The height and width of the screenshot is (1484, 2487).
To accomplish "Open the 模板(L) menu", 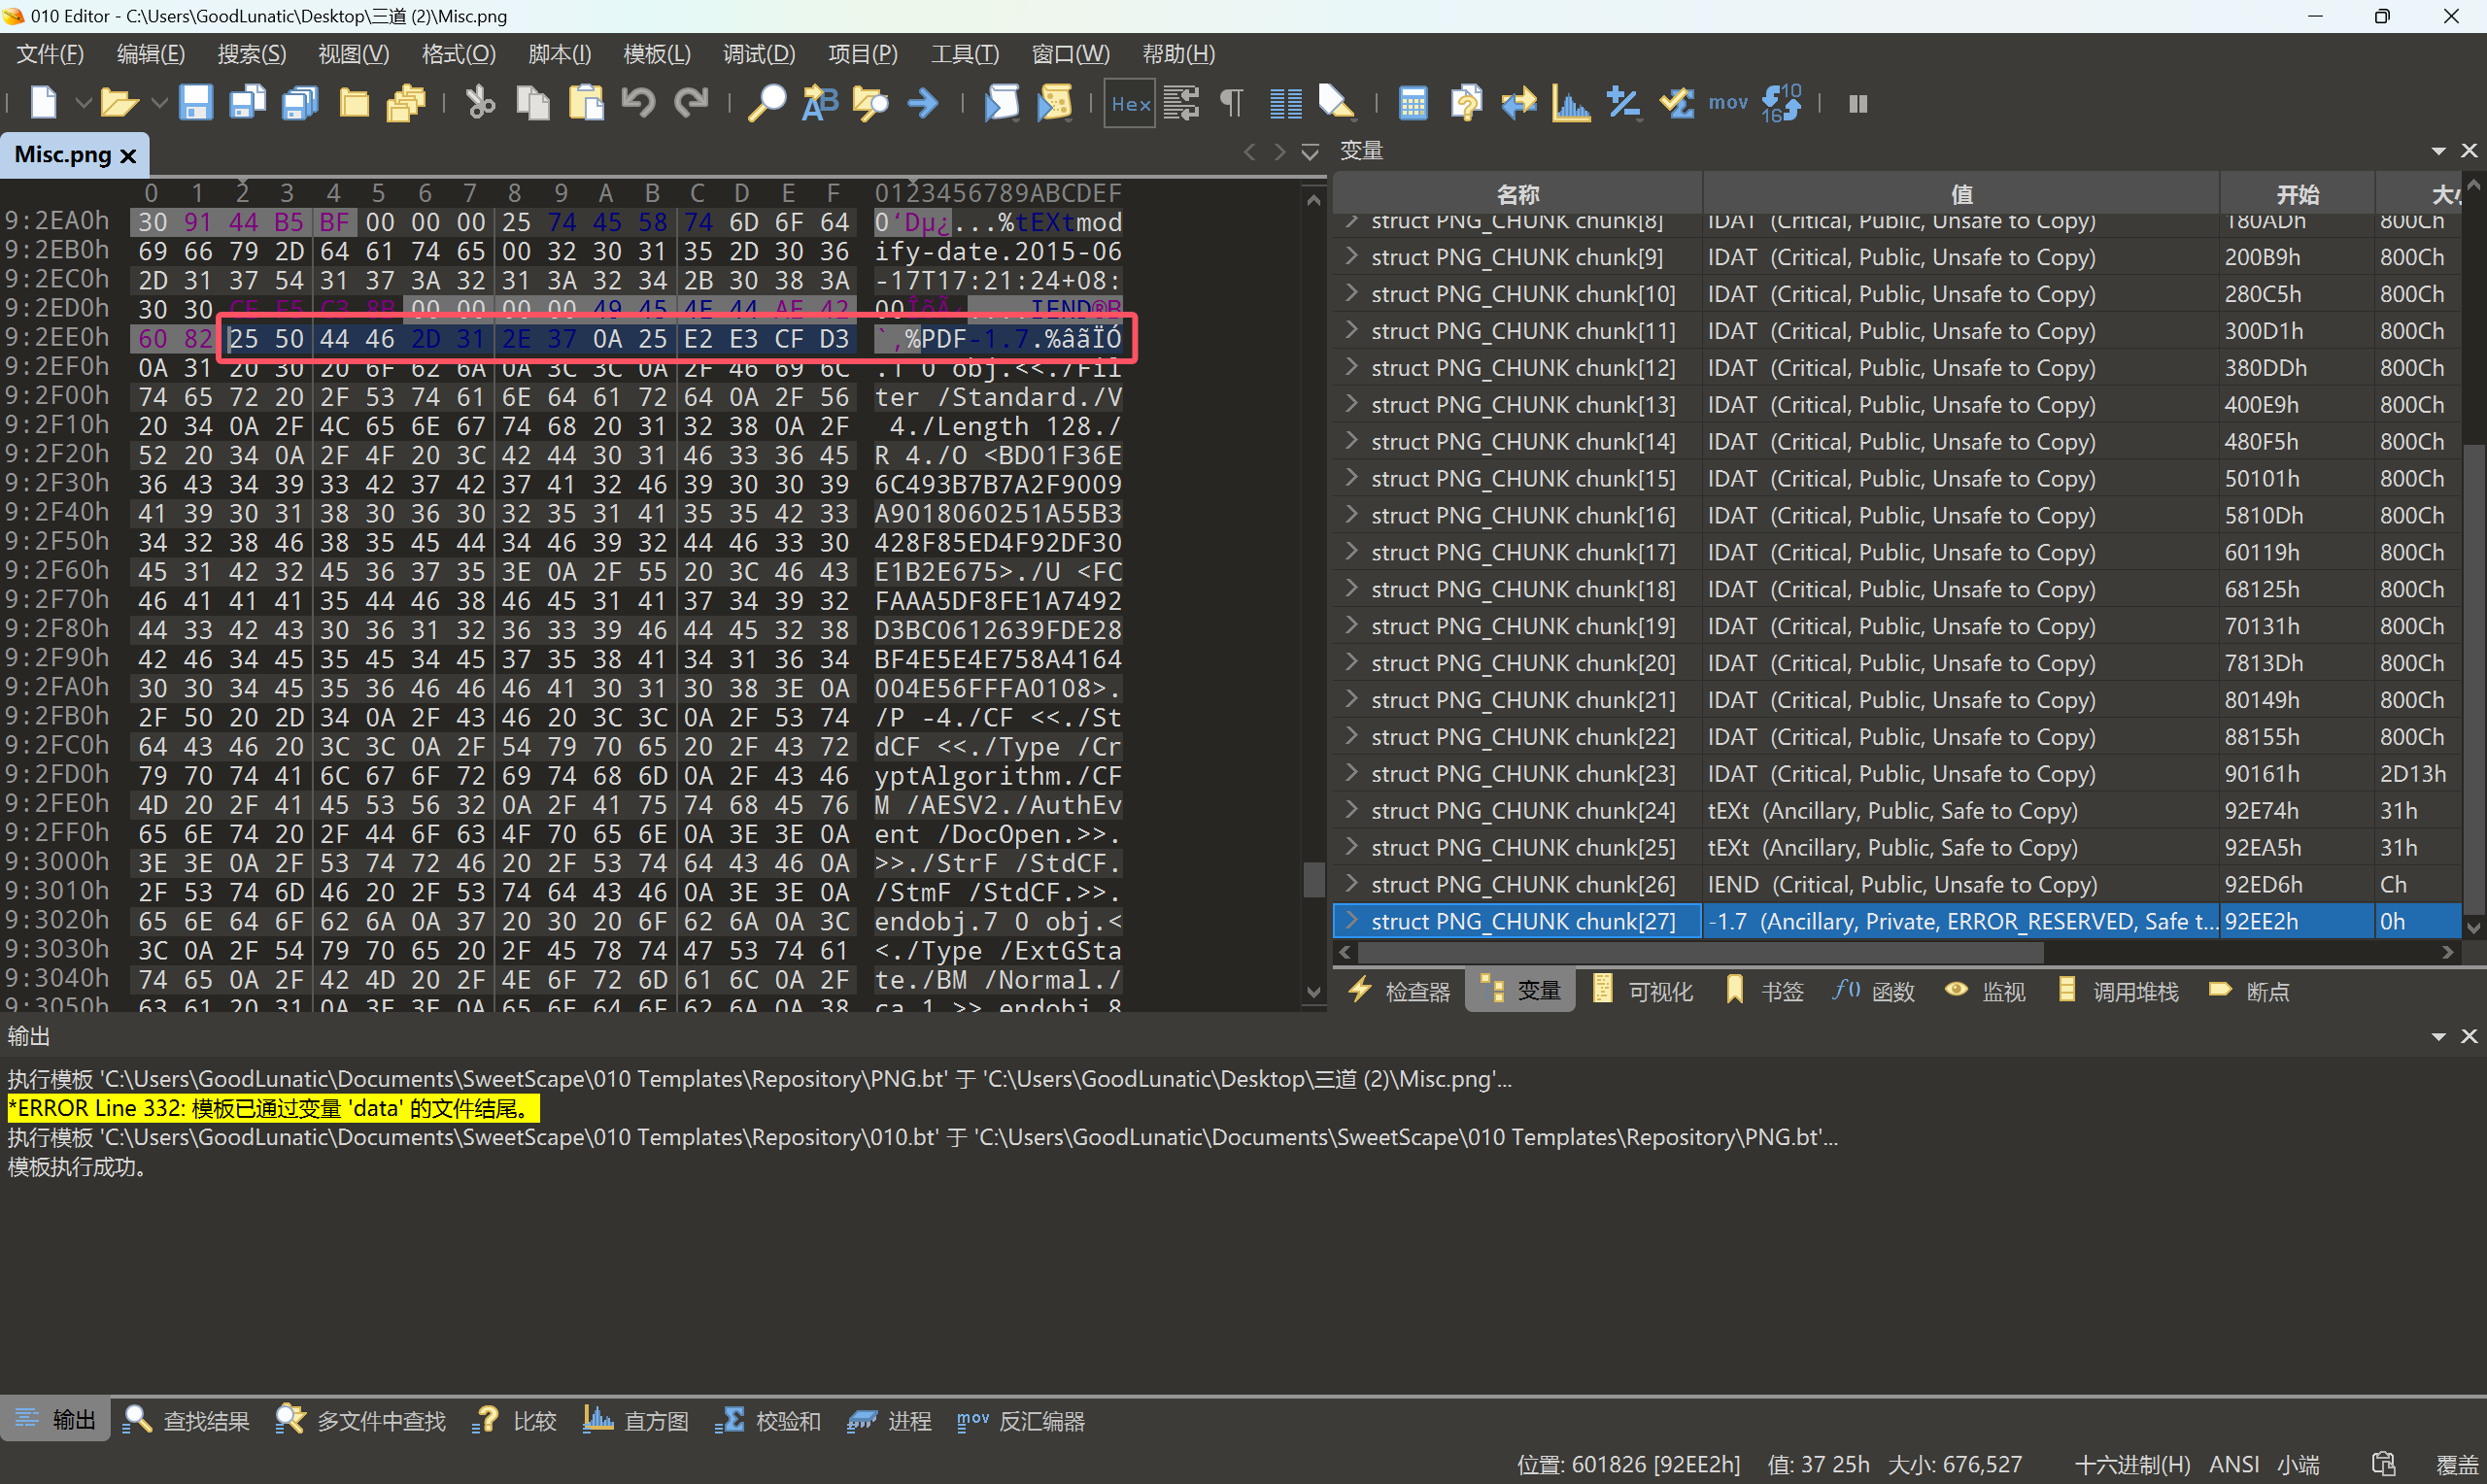I will click(657, 54).
